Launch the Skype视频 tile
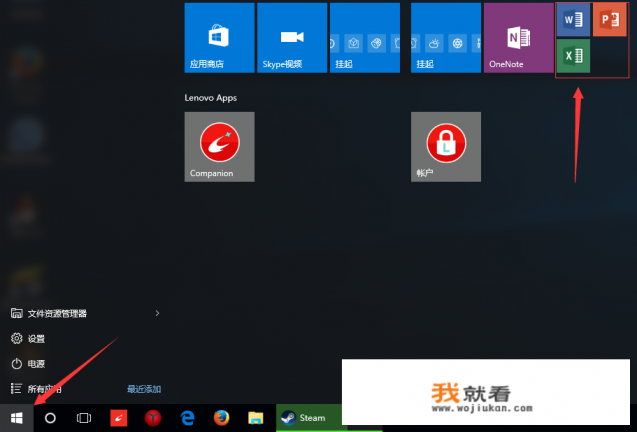Screen dimensions: 637x432 coord(292,38)
